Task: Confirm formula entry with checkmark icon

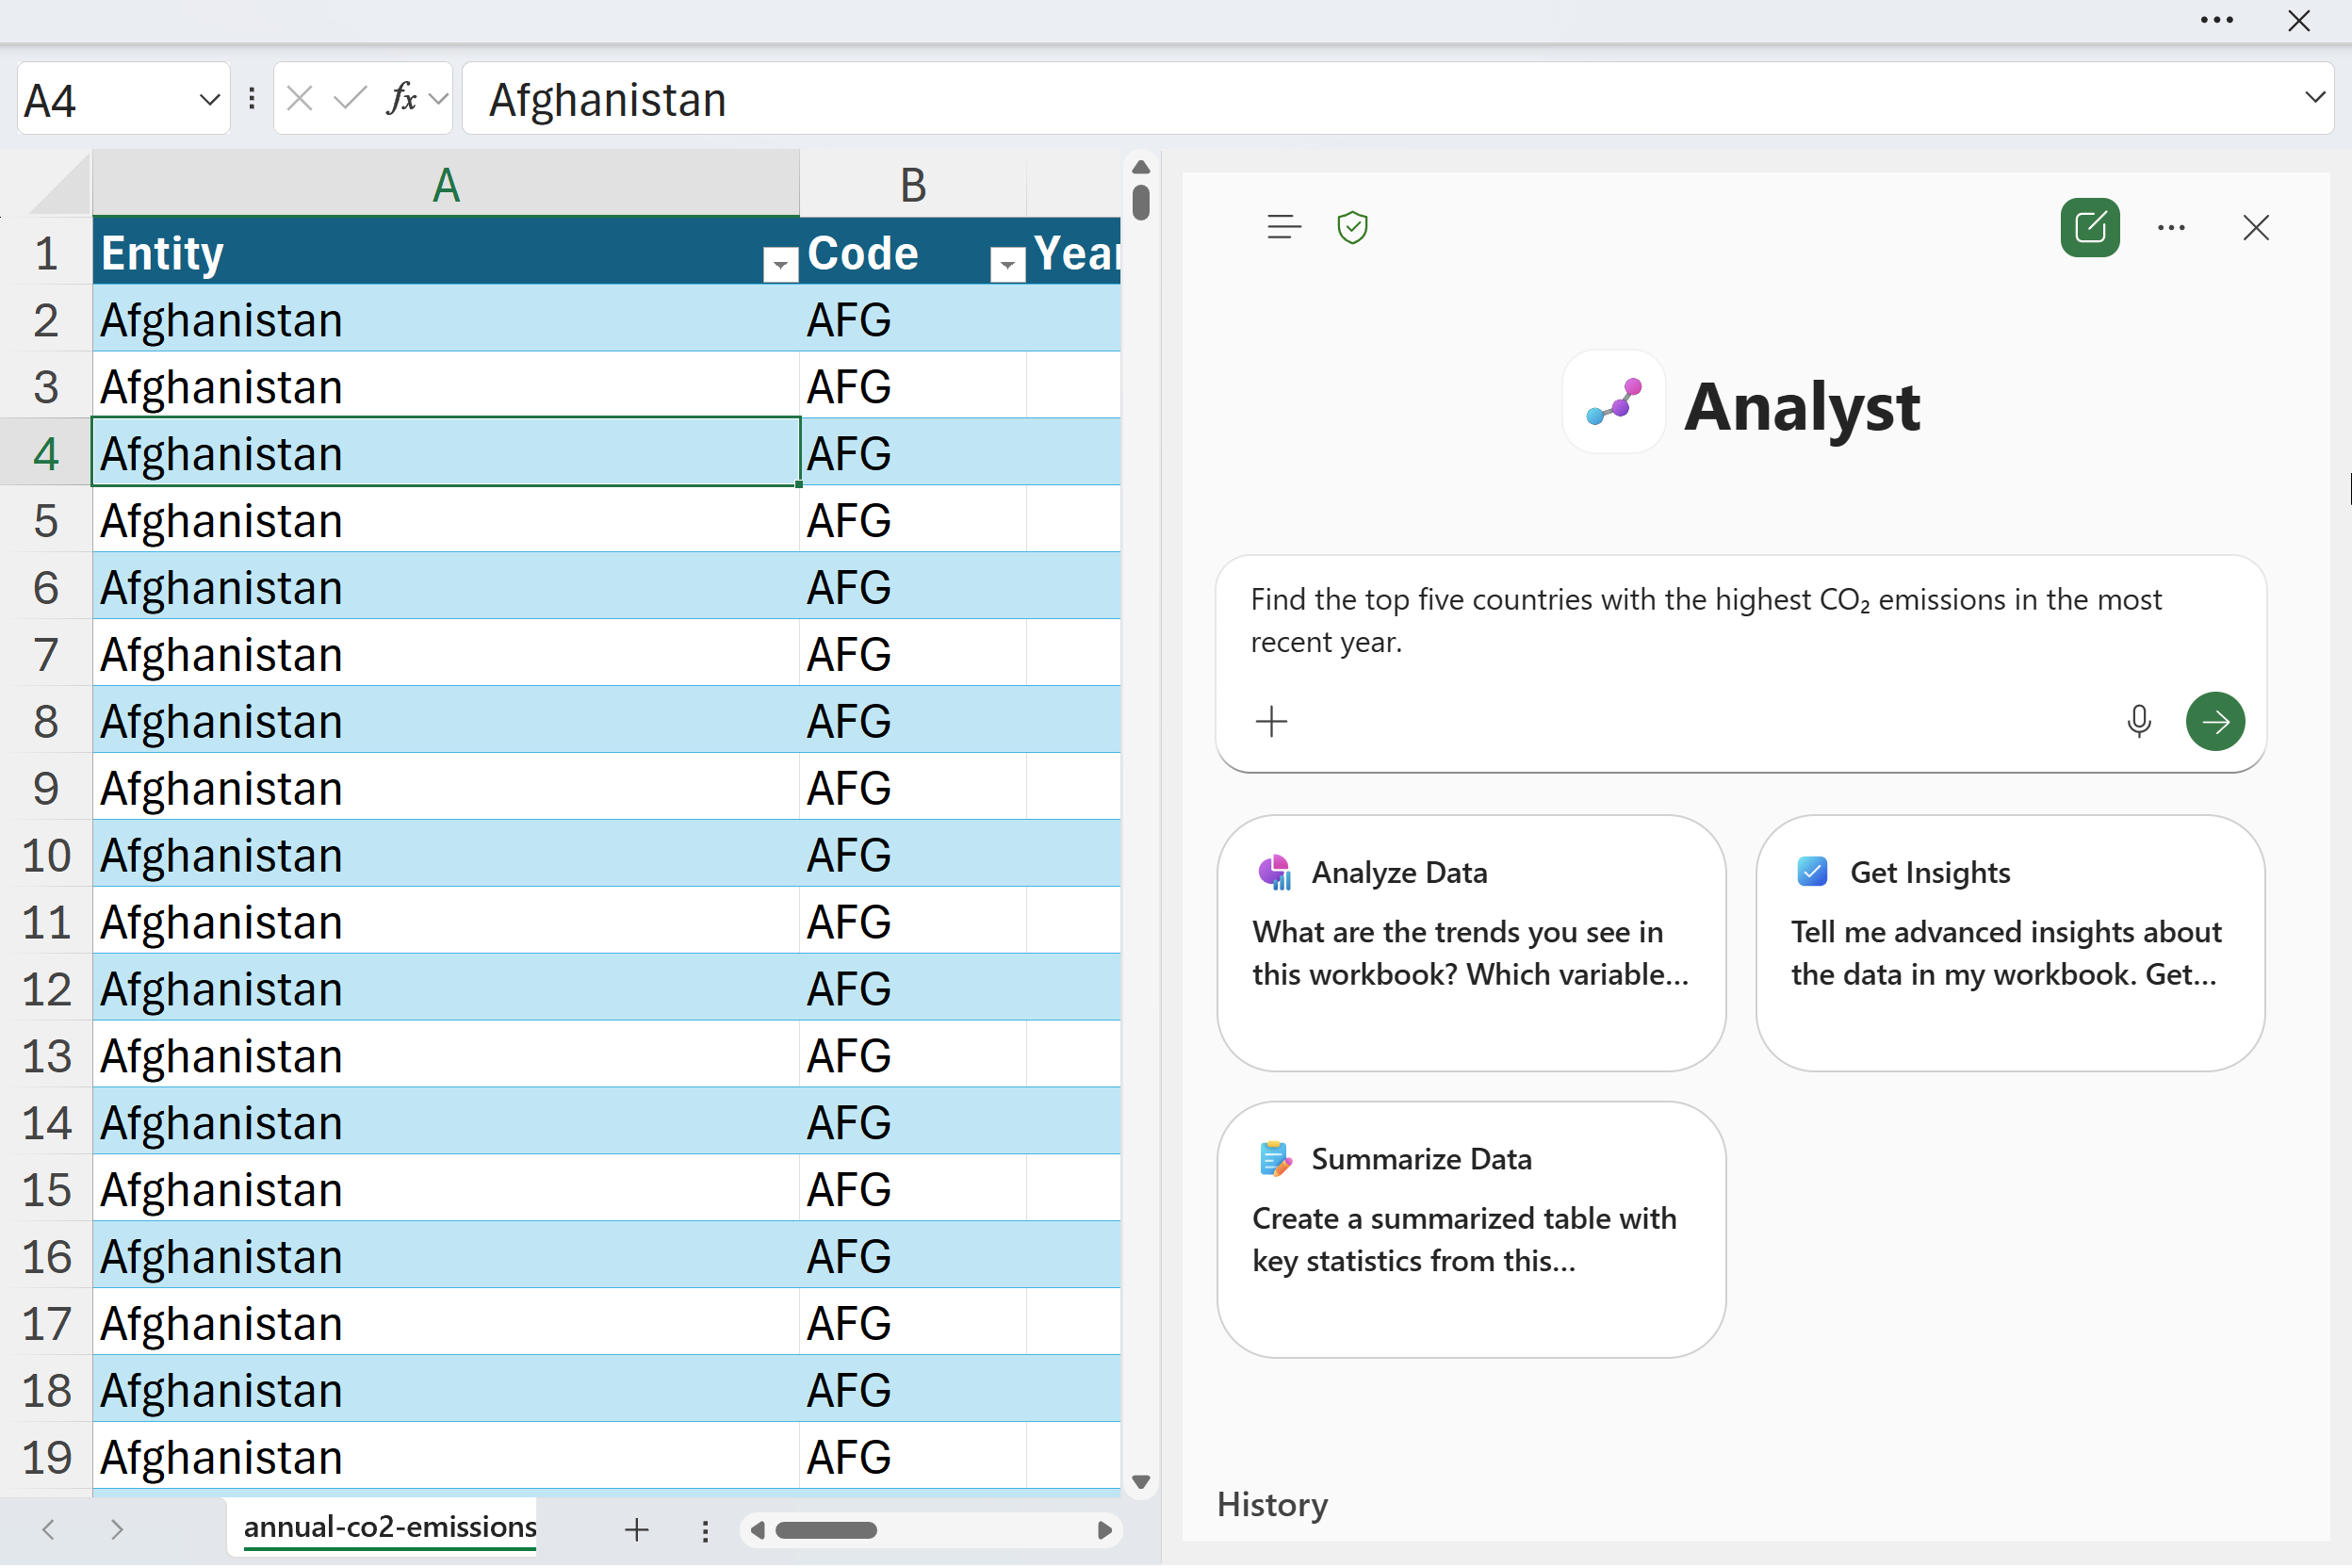Action: tap(349, 99)
